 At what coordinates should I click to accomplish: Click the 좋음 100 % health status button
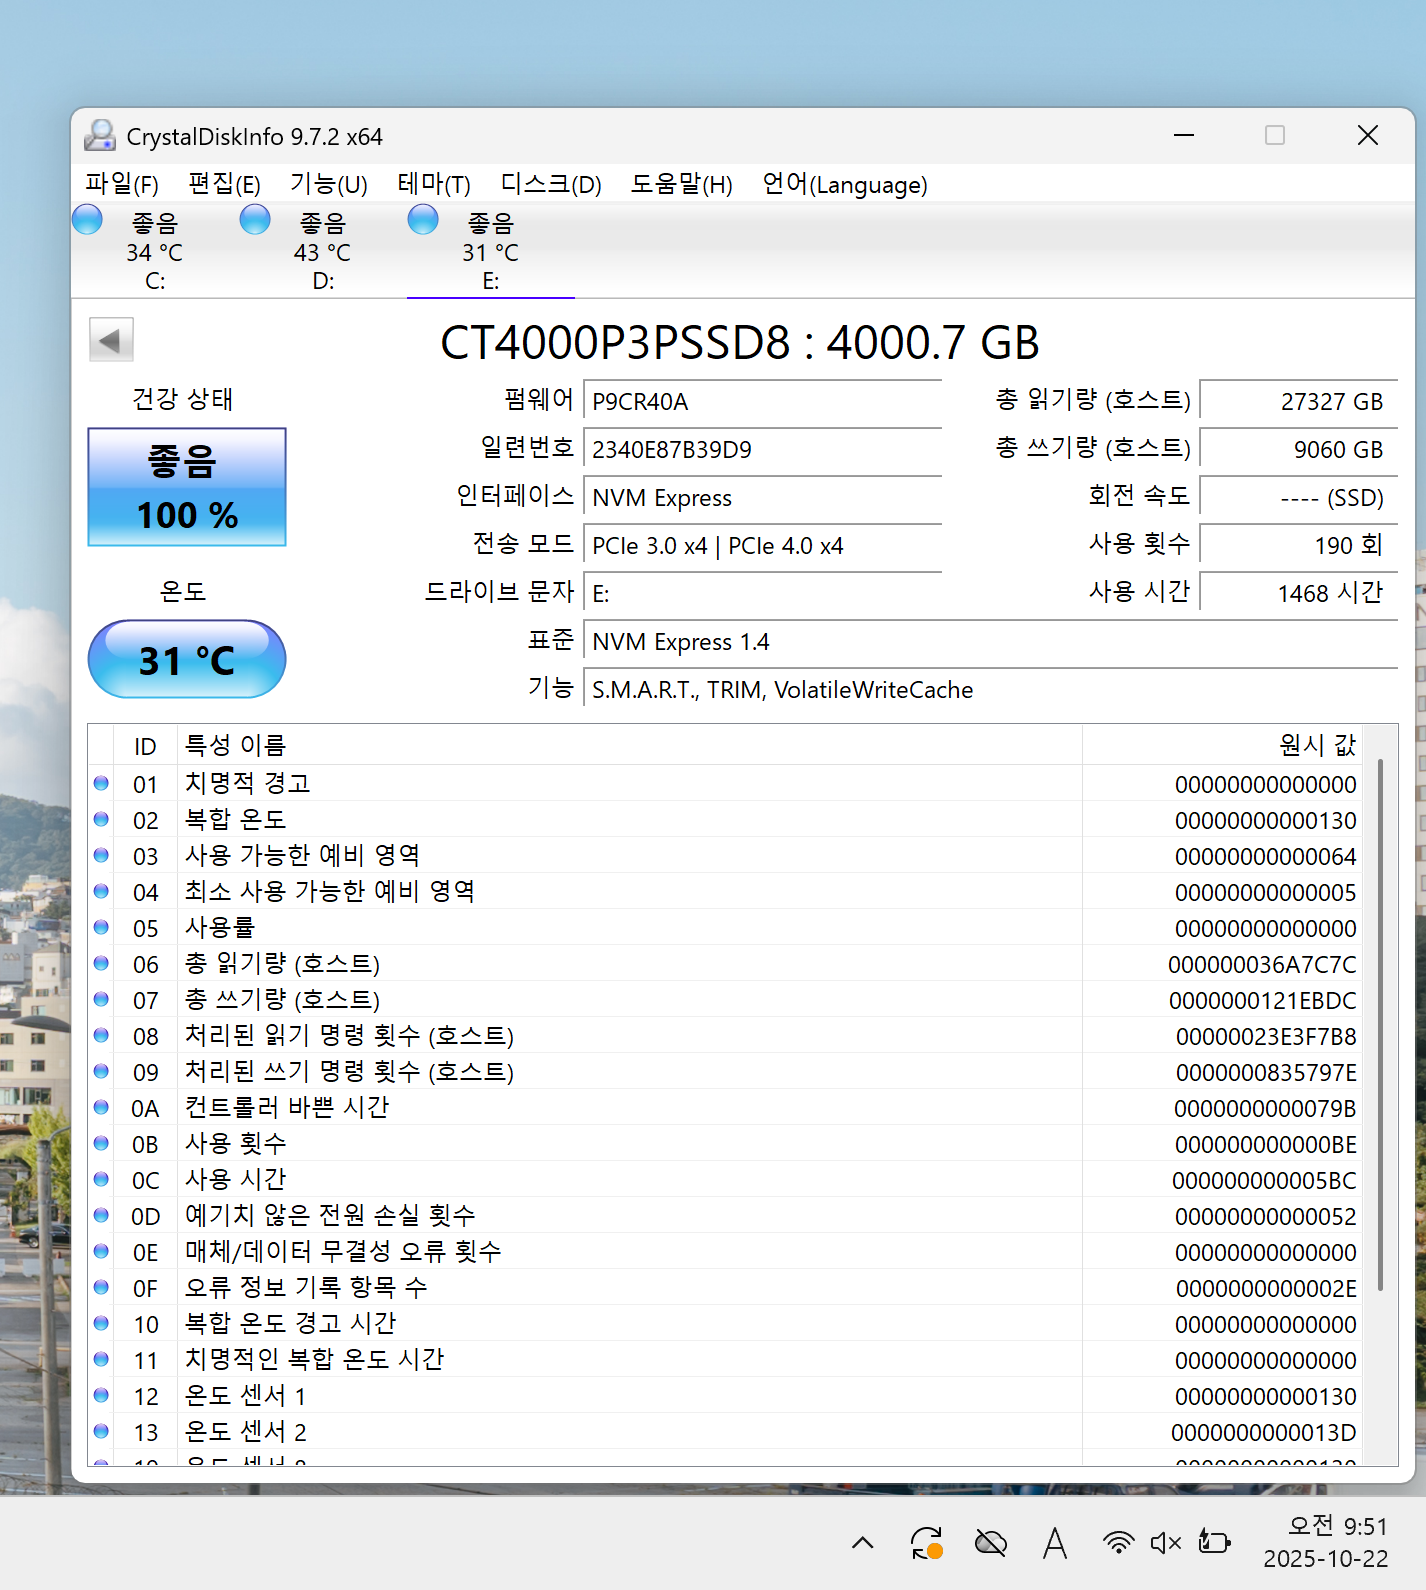187,487
